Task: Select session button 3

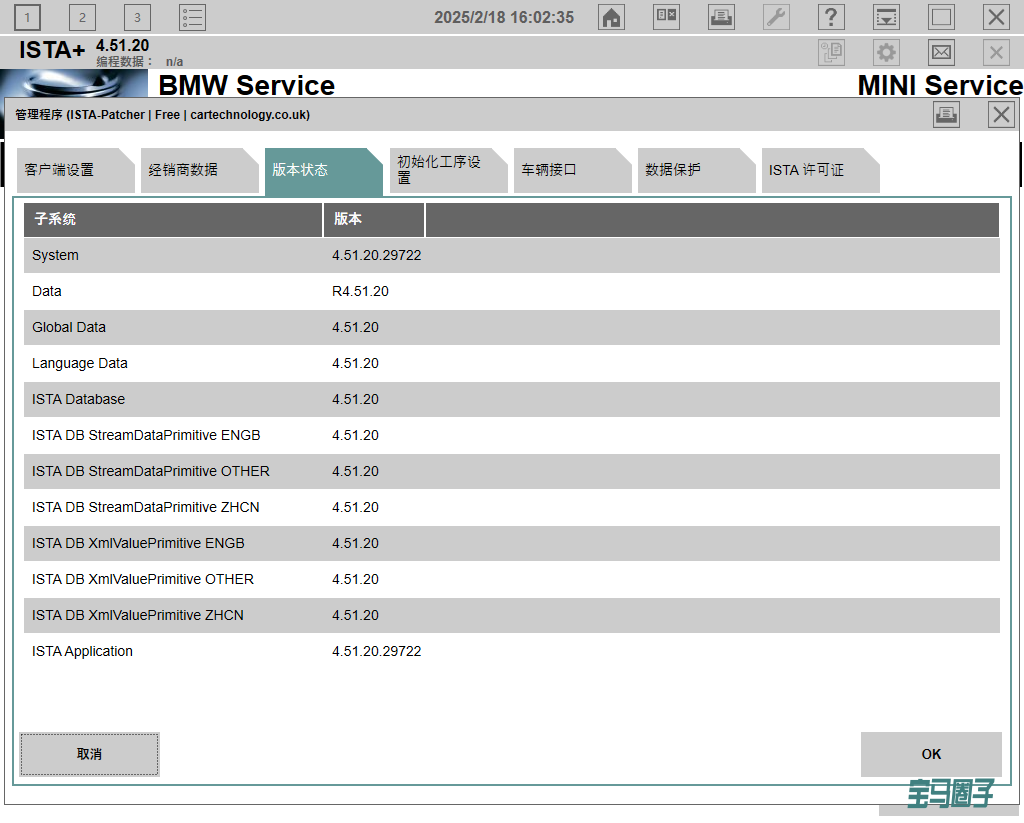Action: pyautogui.click(x=137, y=17)
